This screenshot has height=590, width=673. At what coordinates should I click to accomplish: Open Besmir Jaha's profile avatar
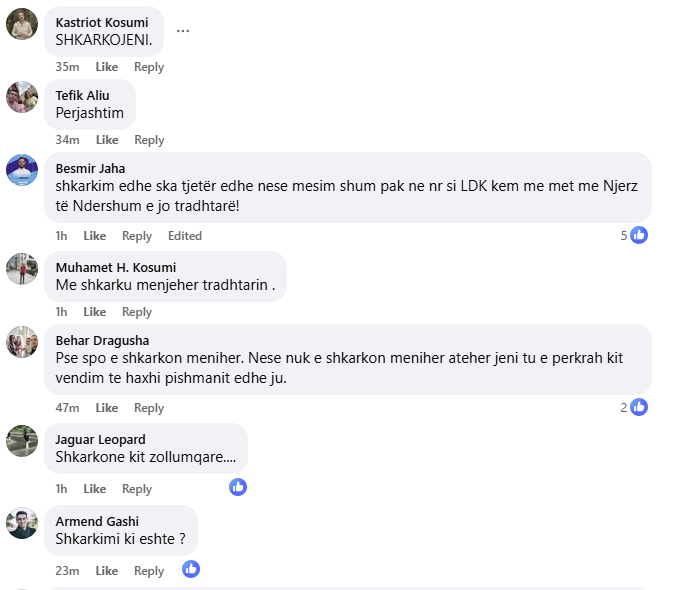[22, 170]
